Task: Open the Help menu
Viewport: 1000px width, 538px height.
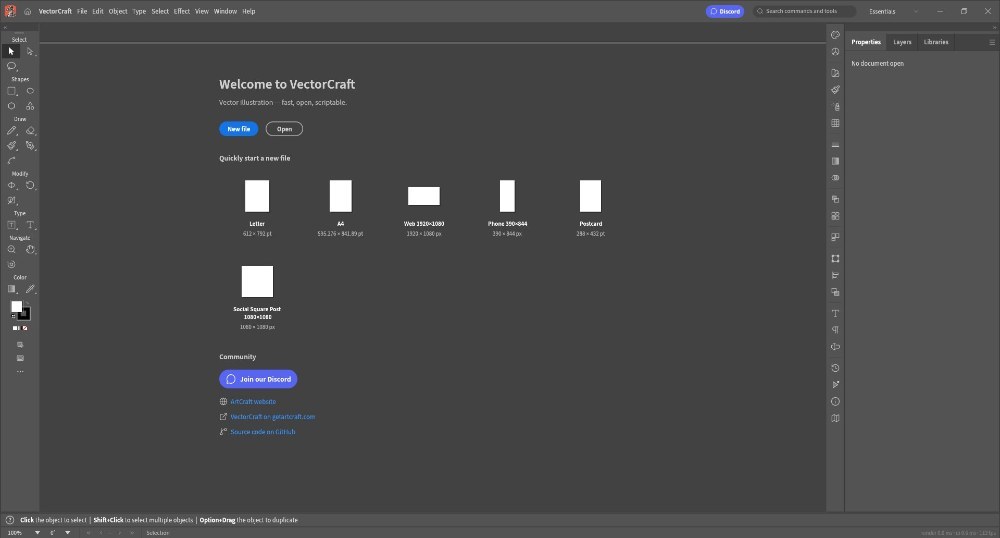Action: pos(249,11)
